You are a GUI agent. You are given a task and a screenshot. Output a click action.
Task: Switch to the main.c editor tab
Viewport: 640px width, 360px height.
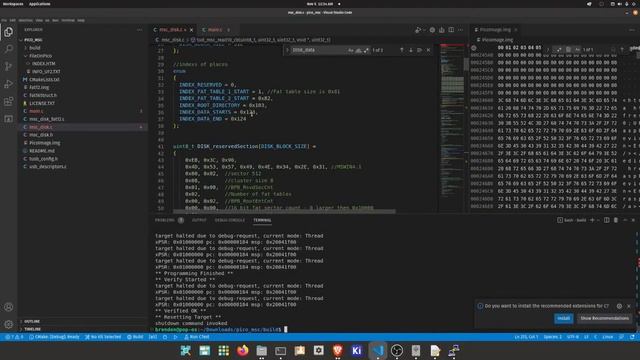click(x=216, y=30)
